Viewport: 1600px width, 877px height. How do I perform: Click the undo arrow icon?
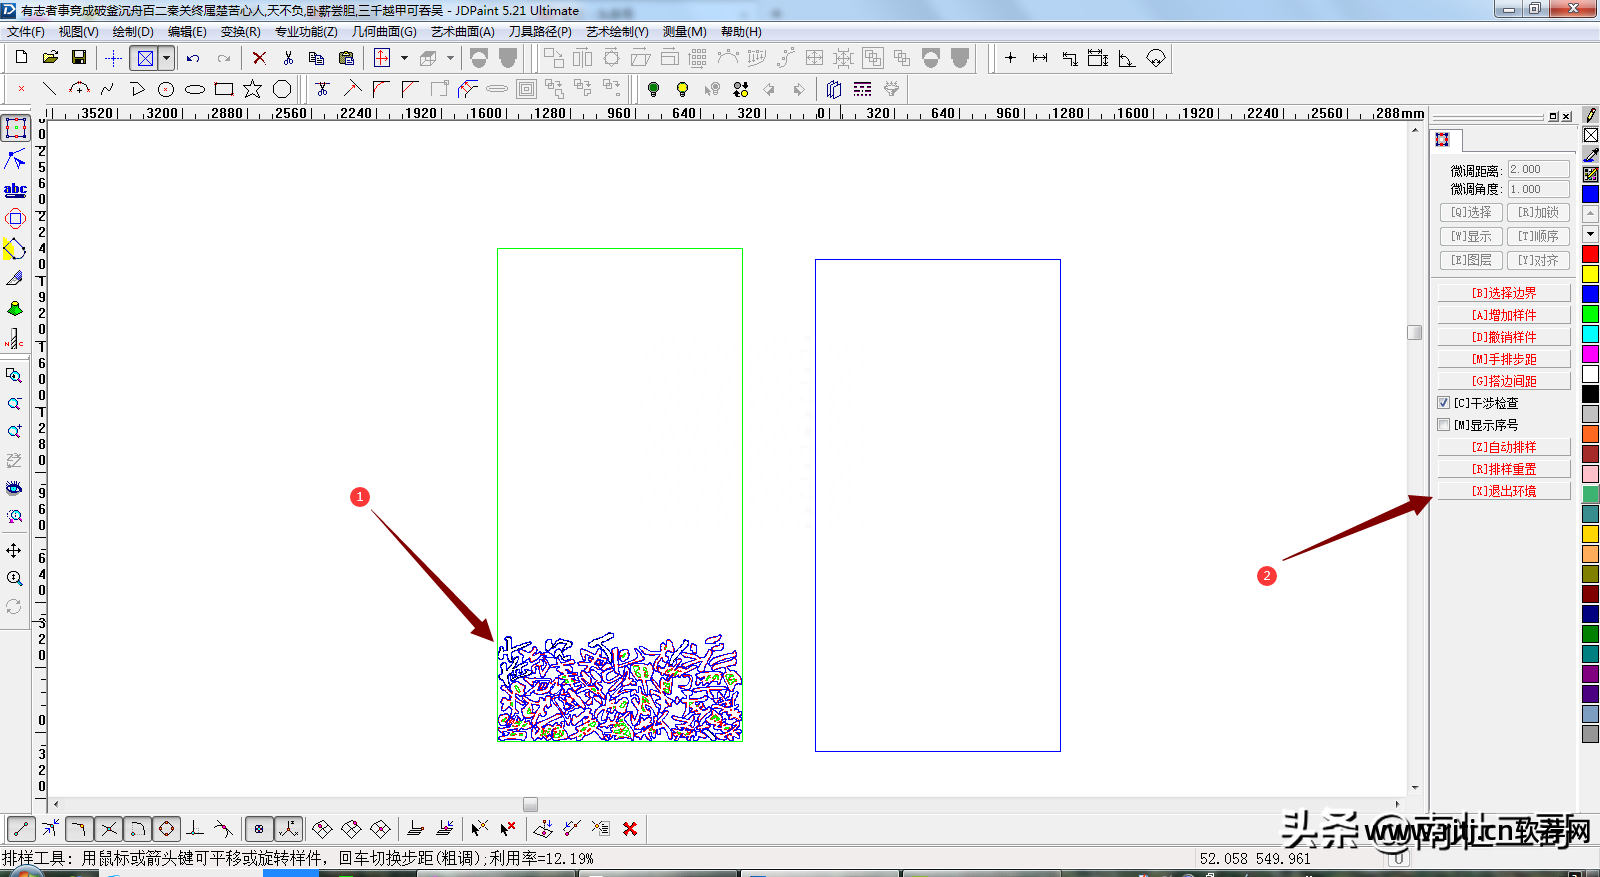193,58
